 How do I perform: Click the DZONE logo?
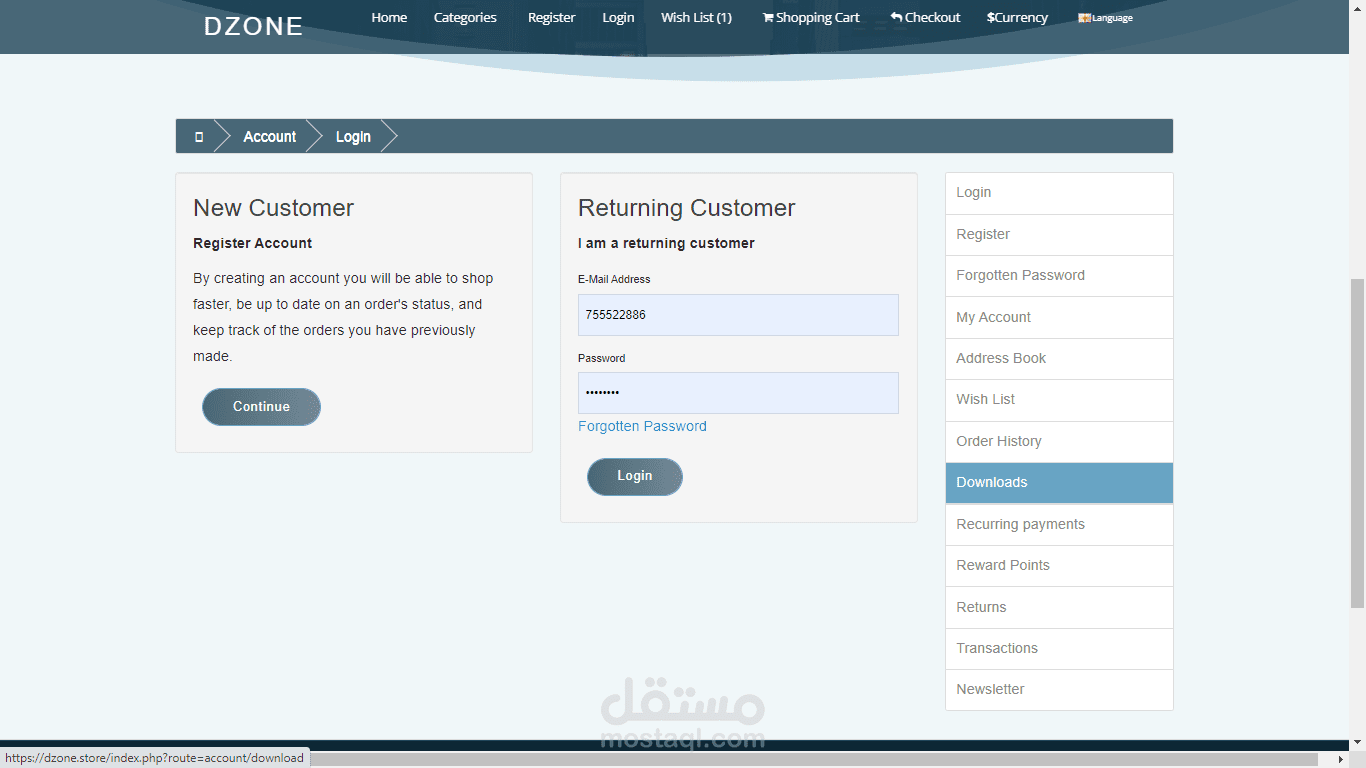pos(253,26)
